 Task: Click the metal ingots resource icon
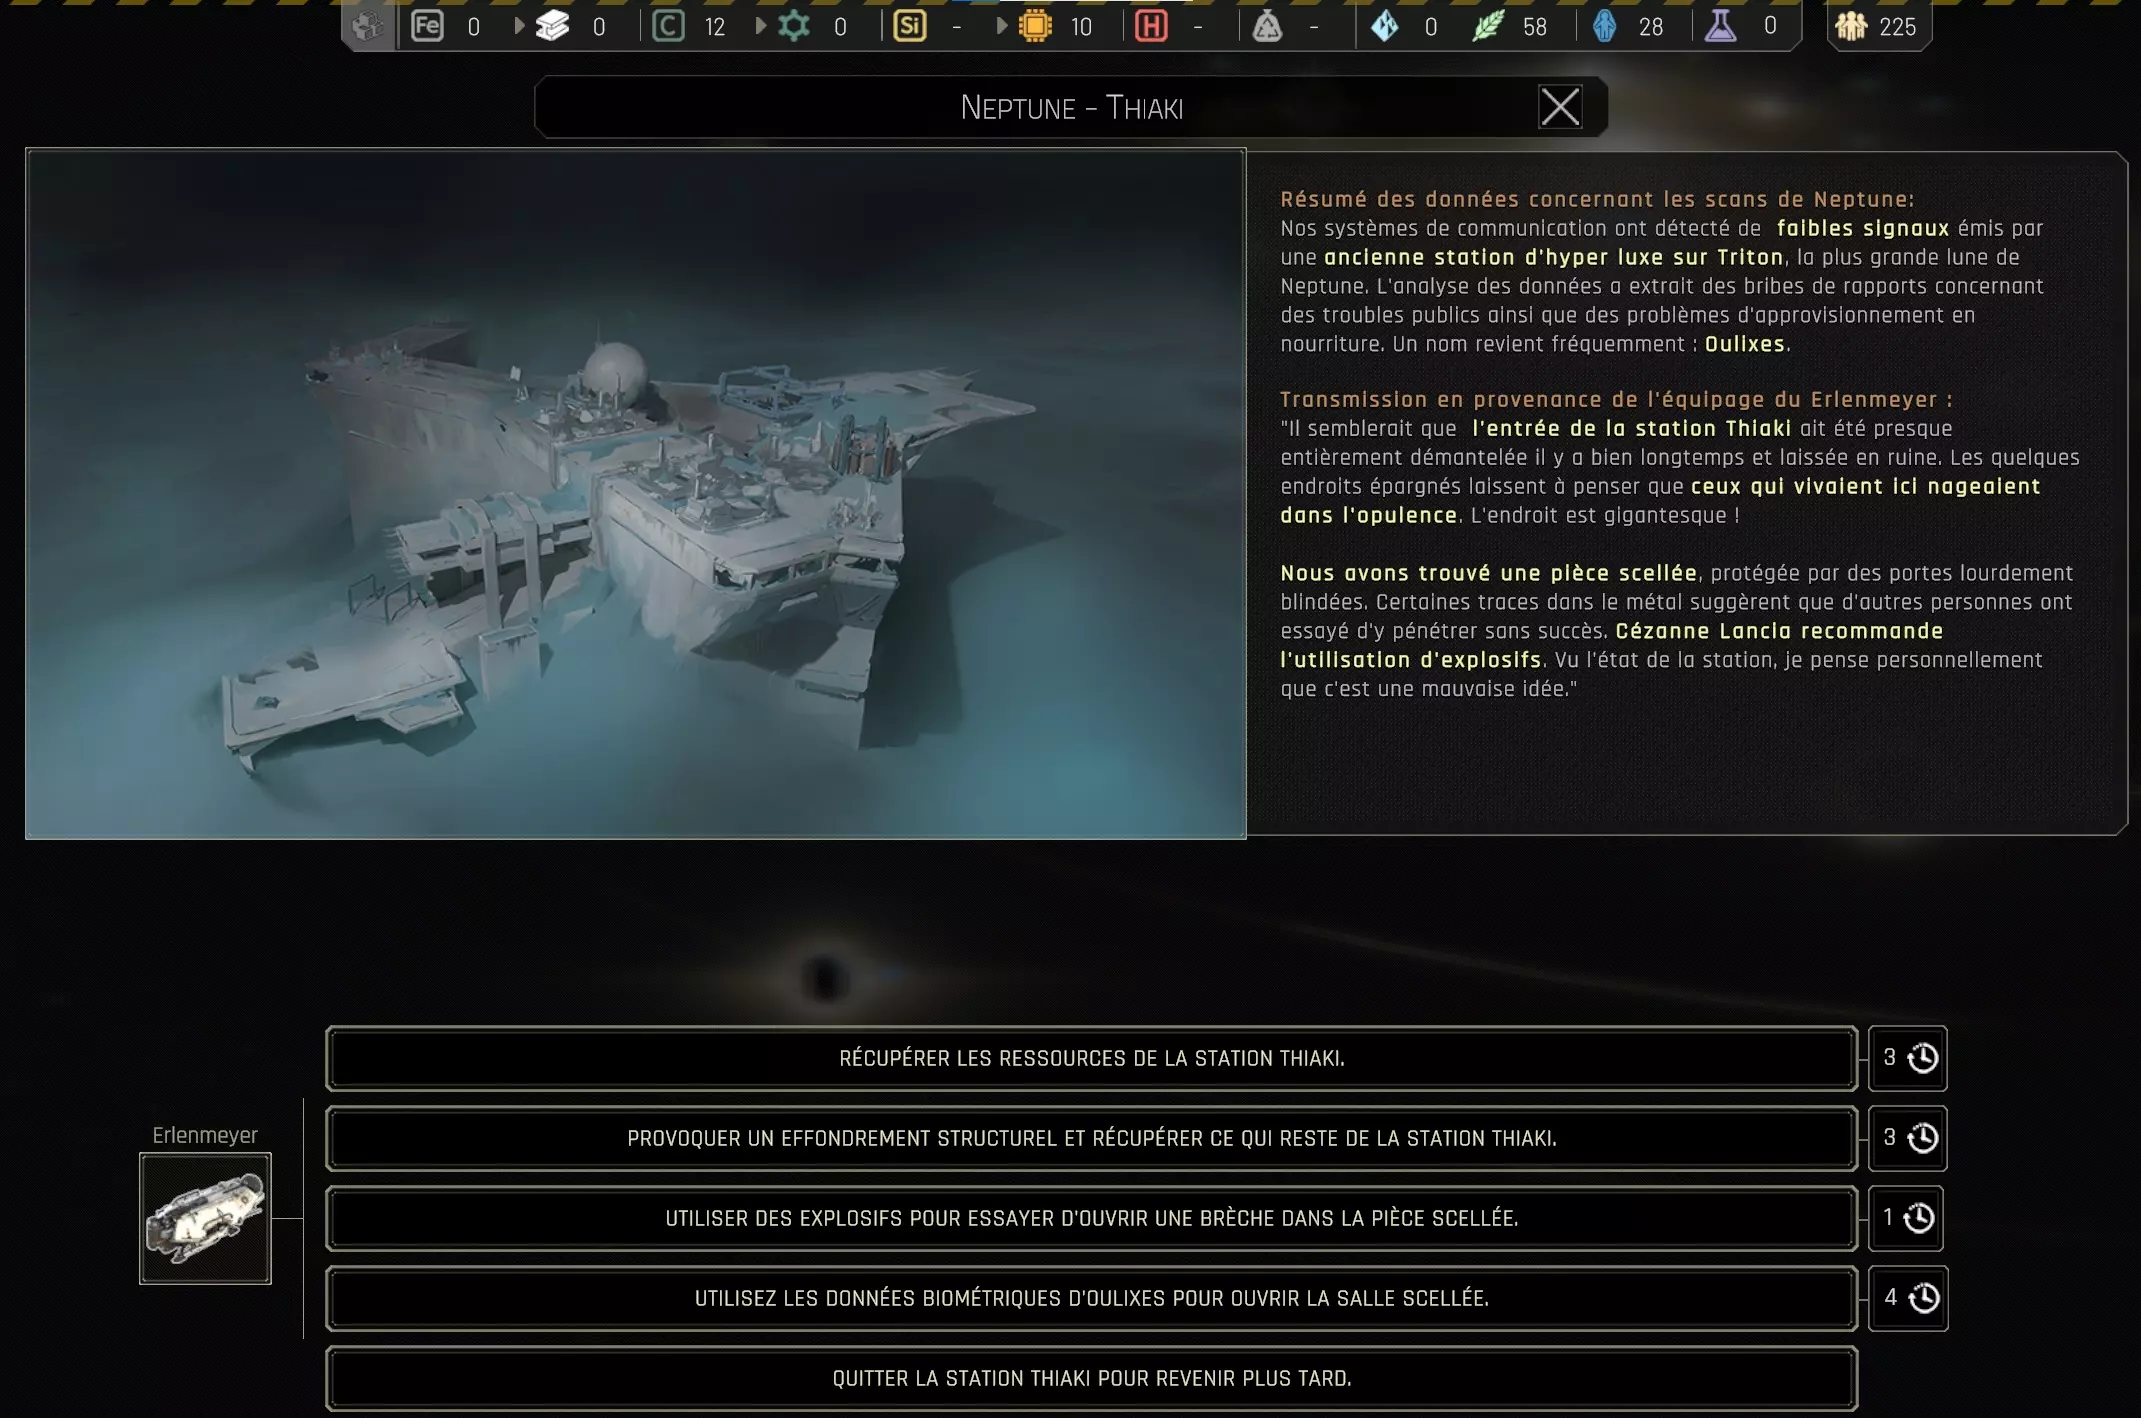(x=552, y=26)
